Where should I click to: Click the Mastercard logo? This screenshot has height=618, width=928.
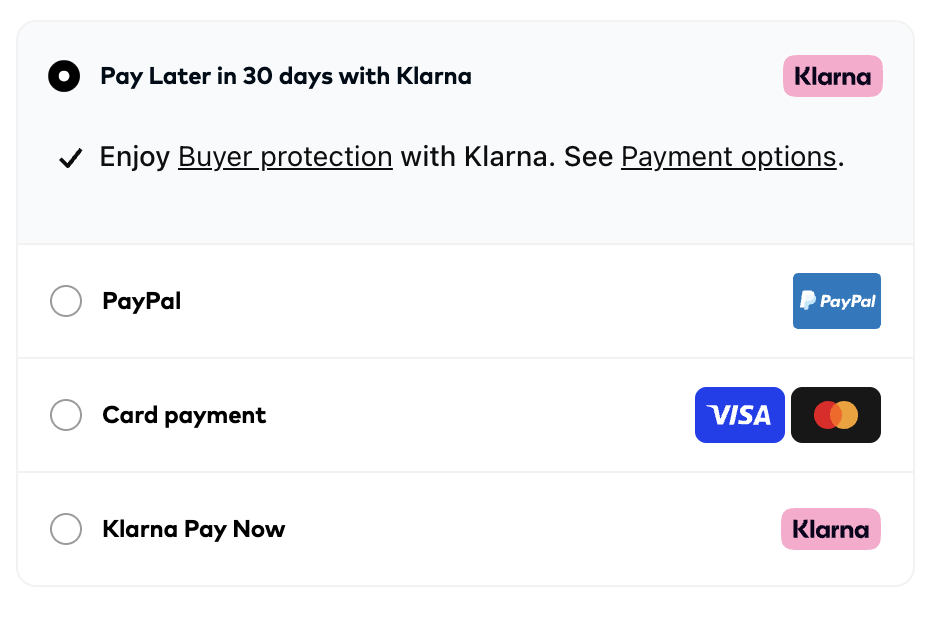click(835, 415)
